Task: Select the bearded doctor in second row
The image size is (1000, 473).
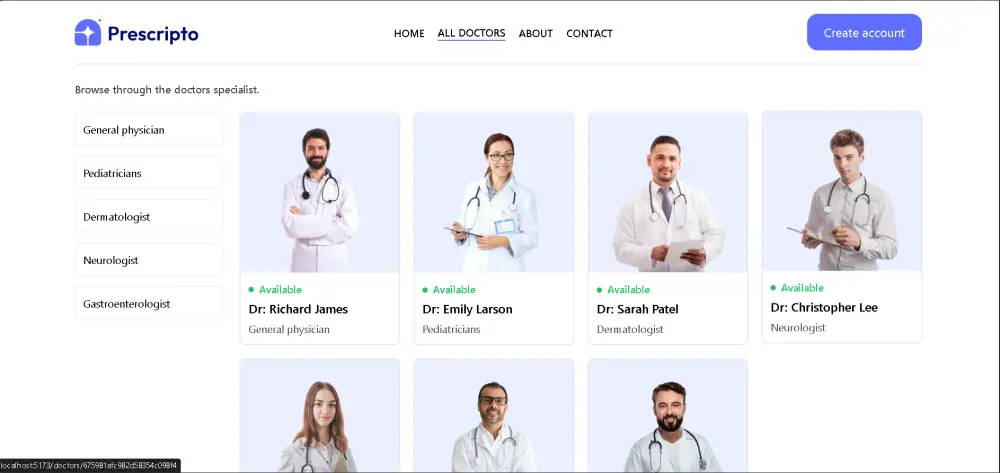Action: (668, 416)
